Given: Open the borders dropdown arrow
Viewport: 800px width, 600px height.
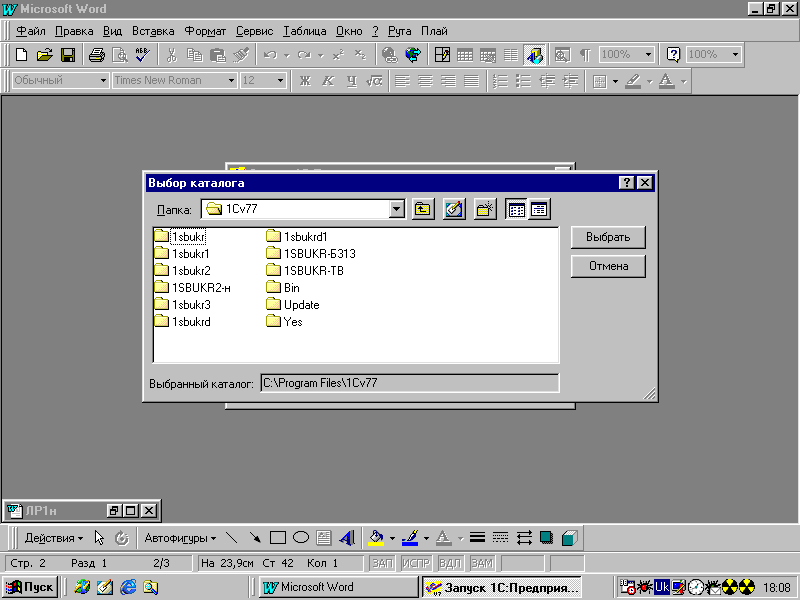Looking at the screenshot, I should pos(615,81).
